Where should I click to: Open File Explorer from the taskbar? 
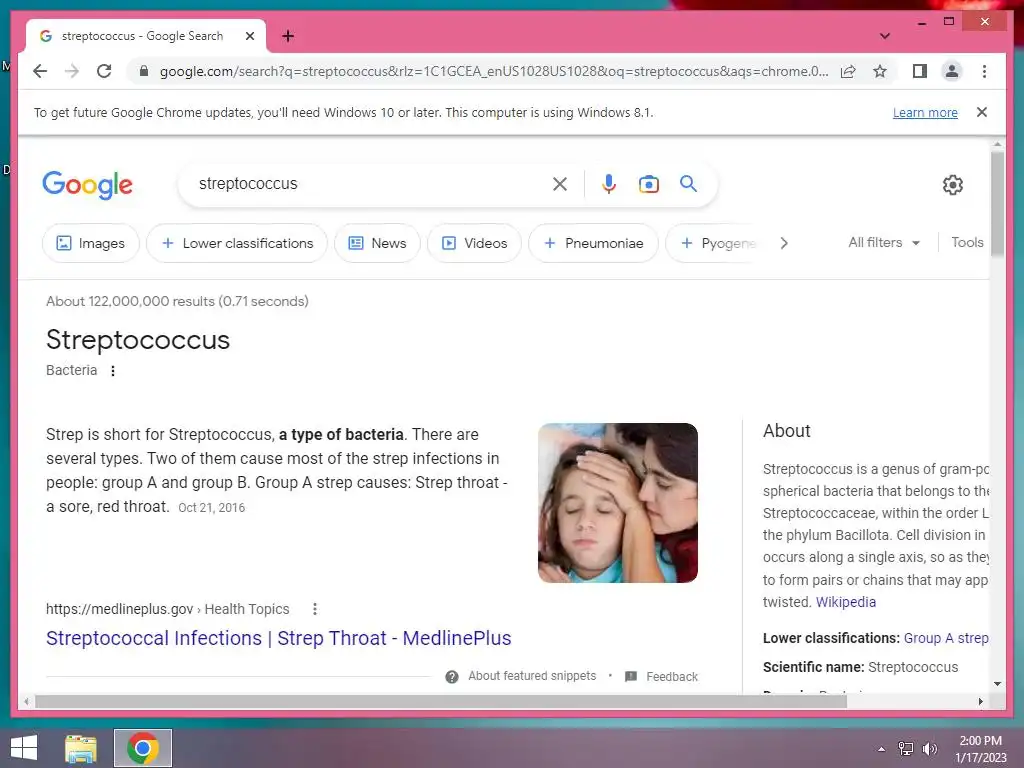tap(81, 748)
